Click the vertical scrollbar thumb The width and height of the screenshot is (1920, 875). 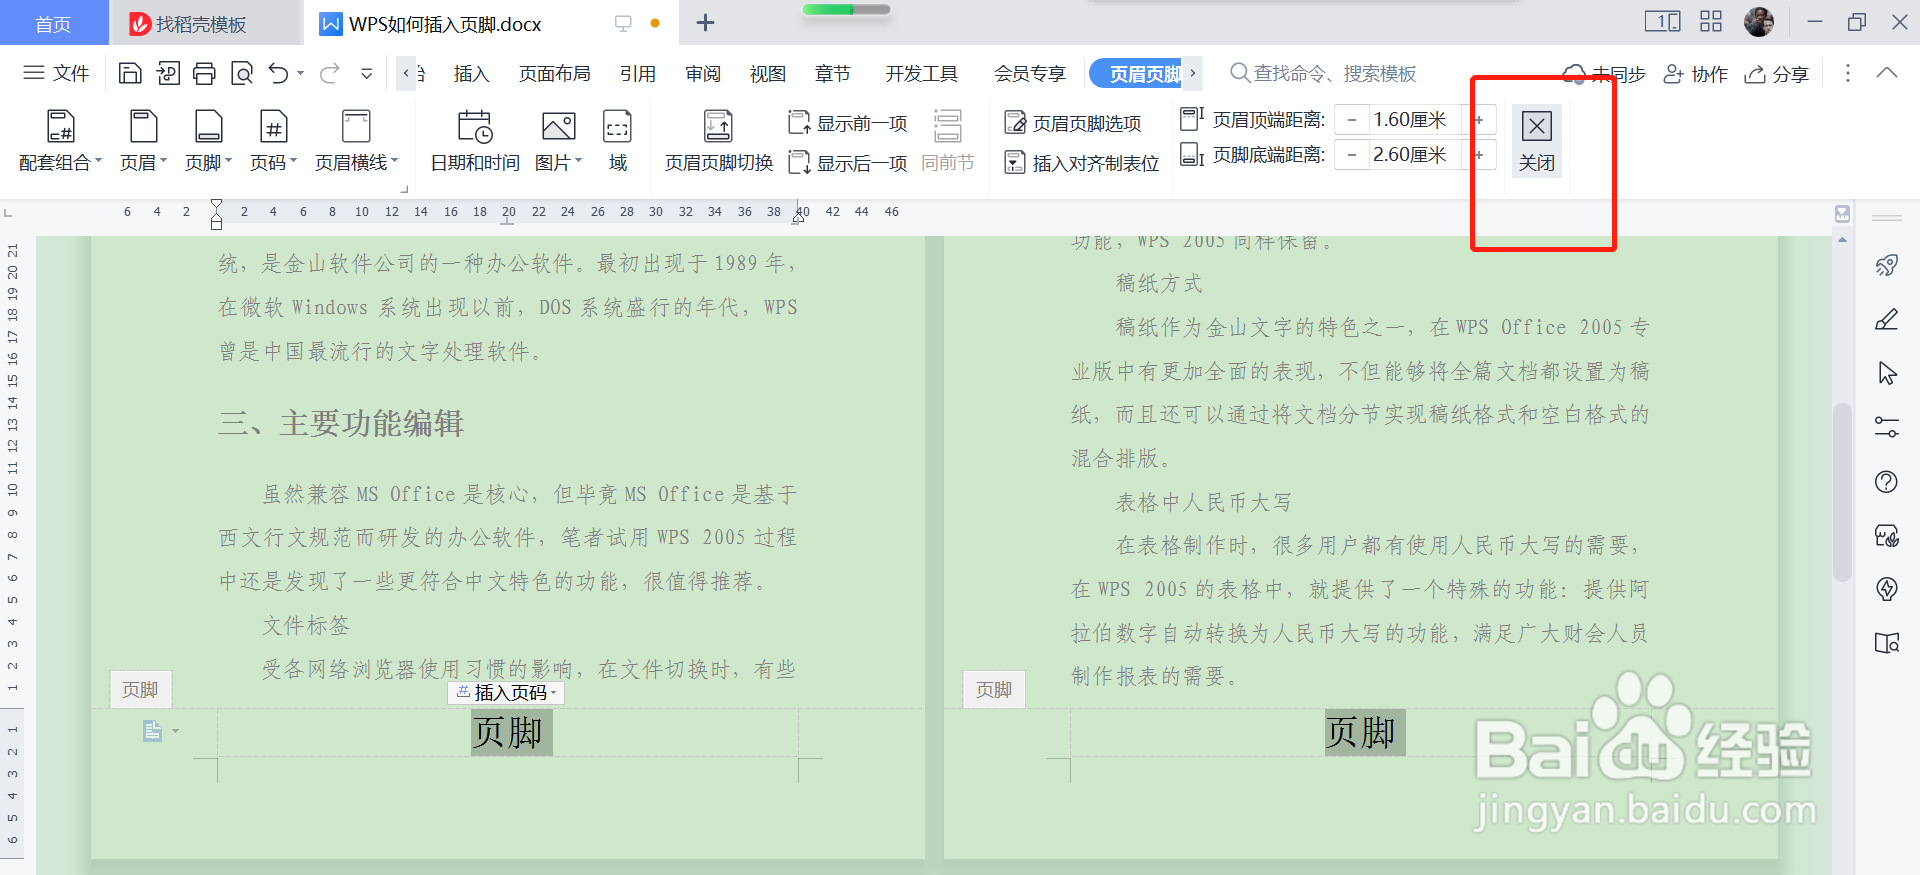[x=1842, y=492]
